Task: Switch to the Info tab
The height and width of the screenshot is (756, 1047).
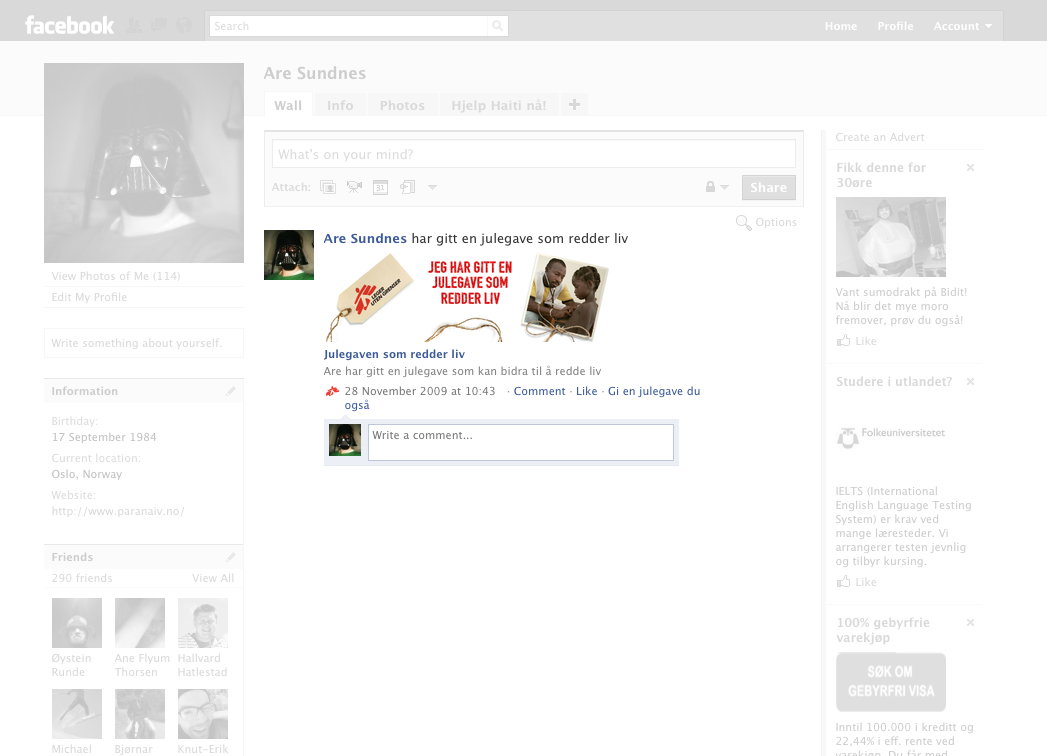Action: [x=340, y=105]
